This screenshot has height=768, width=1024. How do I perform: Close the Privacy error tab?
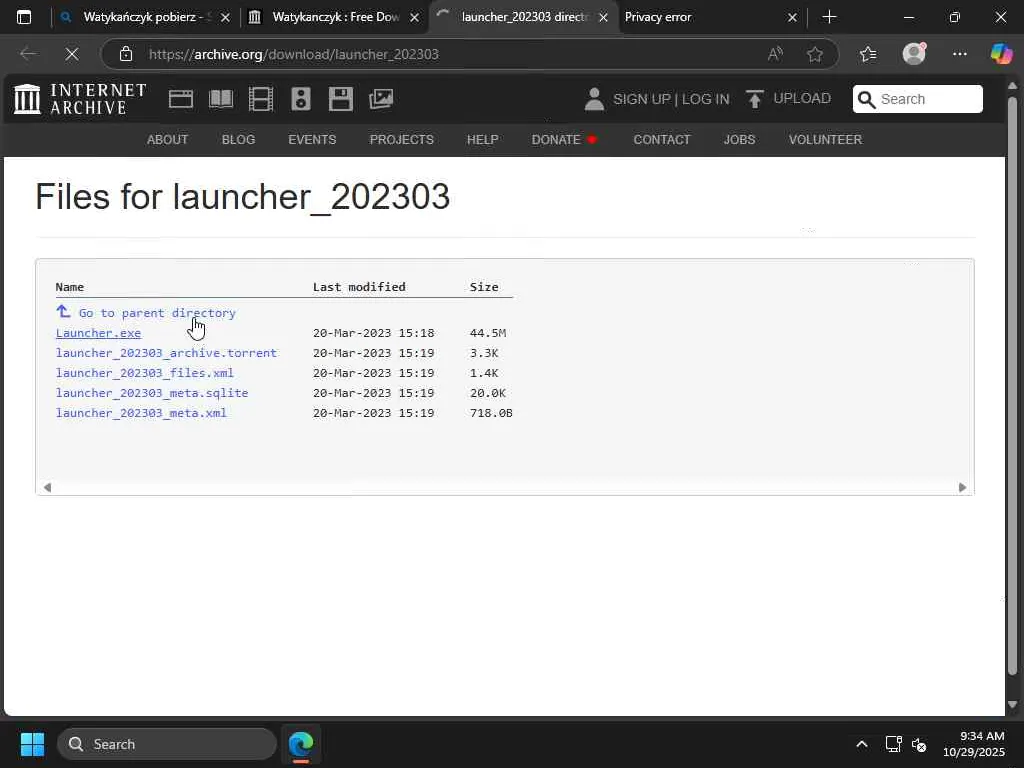coord(792,18)
